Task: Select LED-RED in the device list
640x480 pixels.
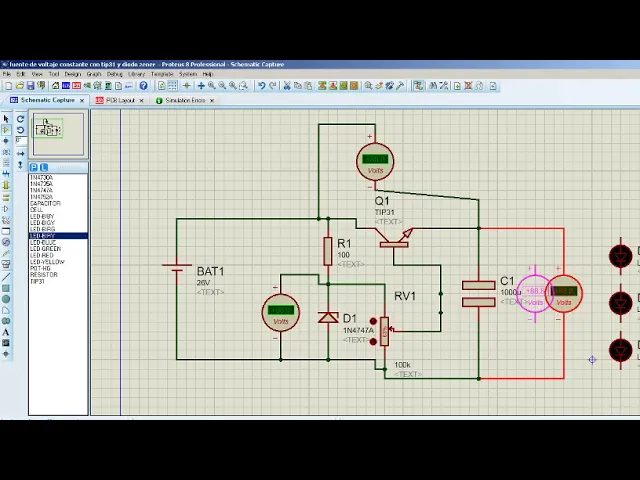Action: (x=58, y=255)
